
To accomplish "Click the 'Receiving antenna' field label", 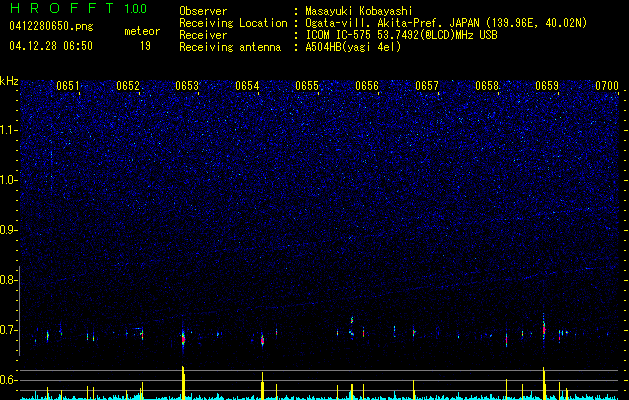I will coord(230,47).
